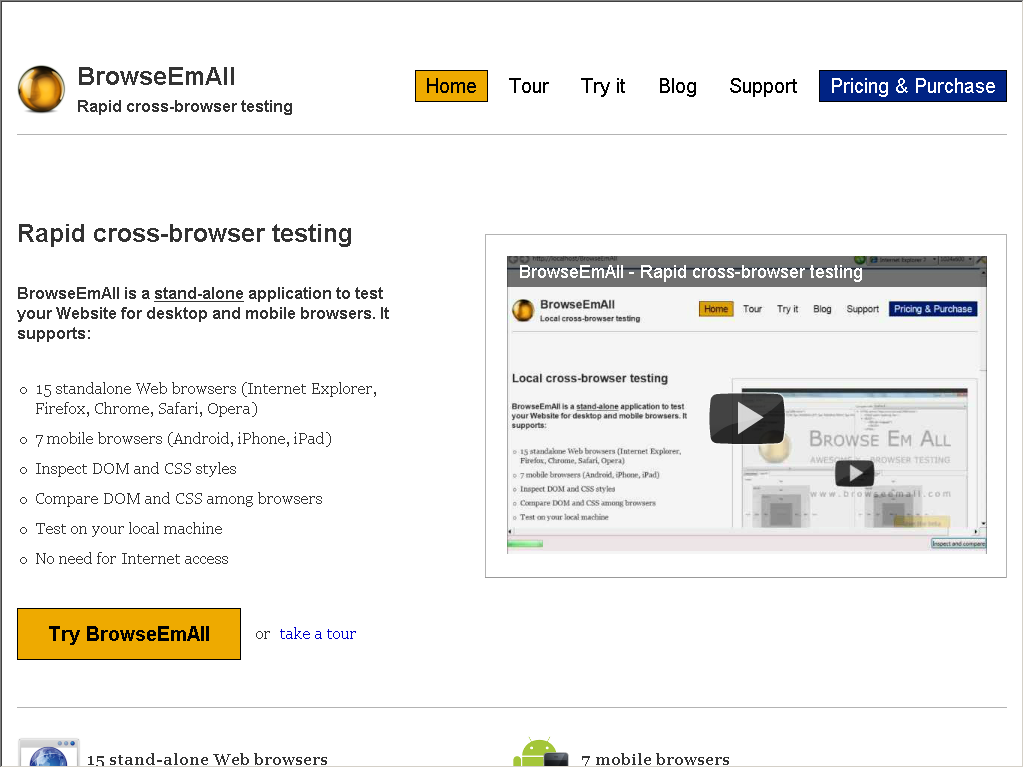The height and width of the screenshot is (768, 1024).
Task: Follow the 'take a tour' link
Action: pos(317,634)
